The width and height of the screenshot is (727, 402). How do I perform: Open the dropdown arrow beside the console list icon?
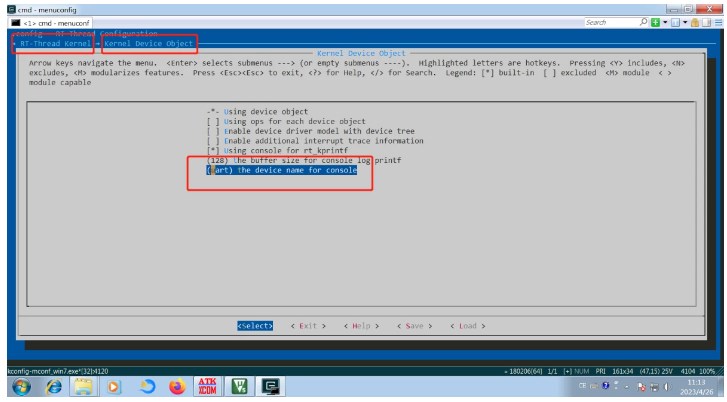click(x=685, y=22)
